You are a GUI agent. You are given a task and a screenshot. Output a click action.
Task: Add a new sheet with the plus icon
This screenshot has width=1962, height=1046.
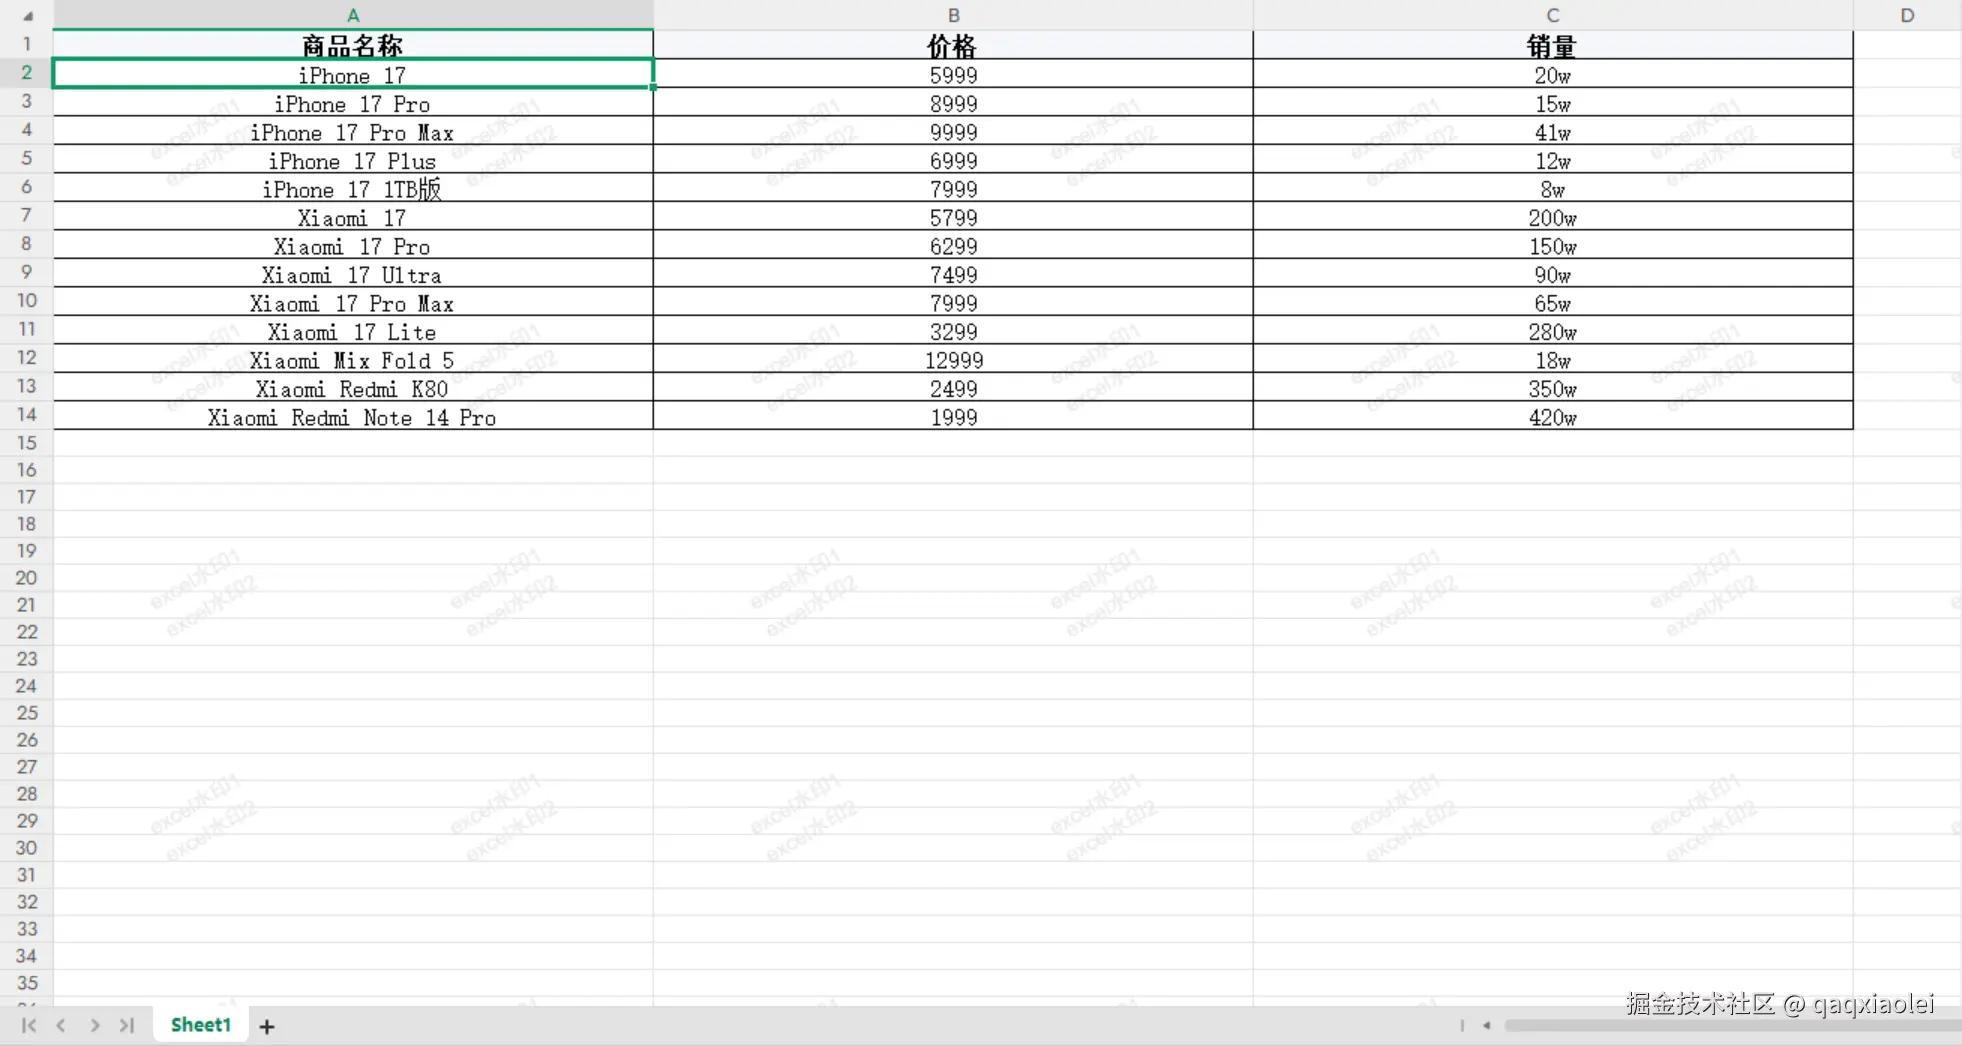(x=267, y=1026)
